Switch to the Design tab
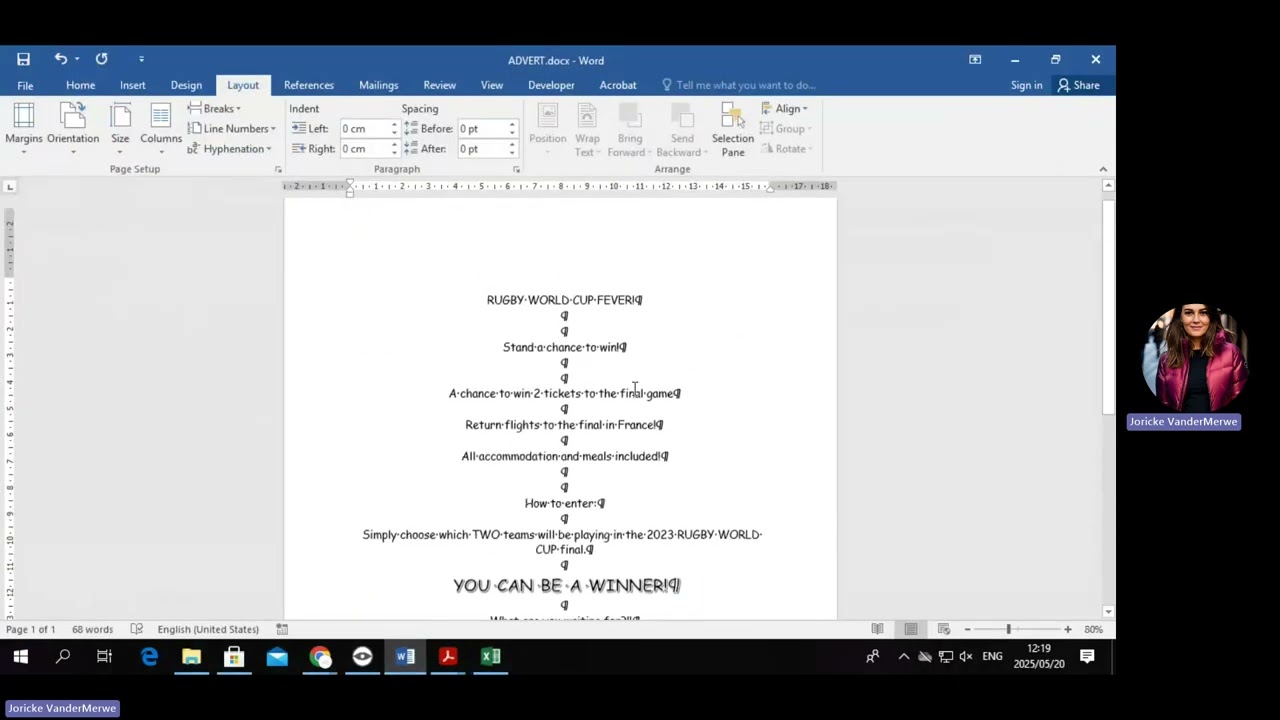 point(186,85)
